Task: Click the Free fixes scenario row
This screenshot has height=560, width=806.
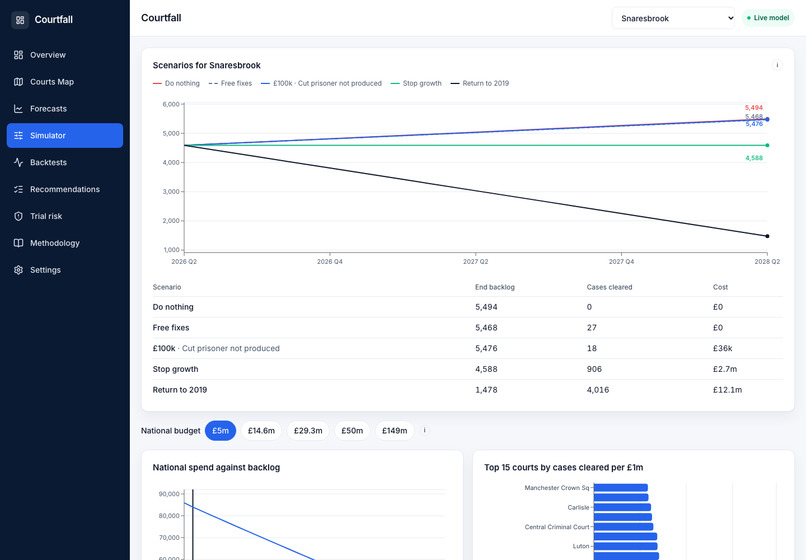Action: coord(468,328)
